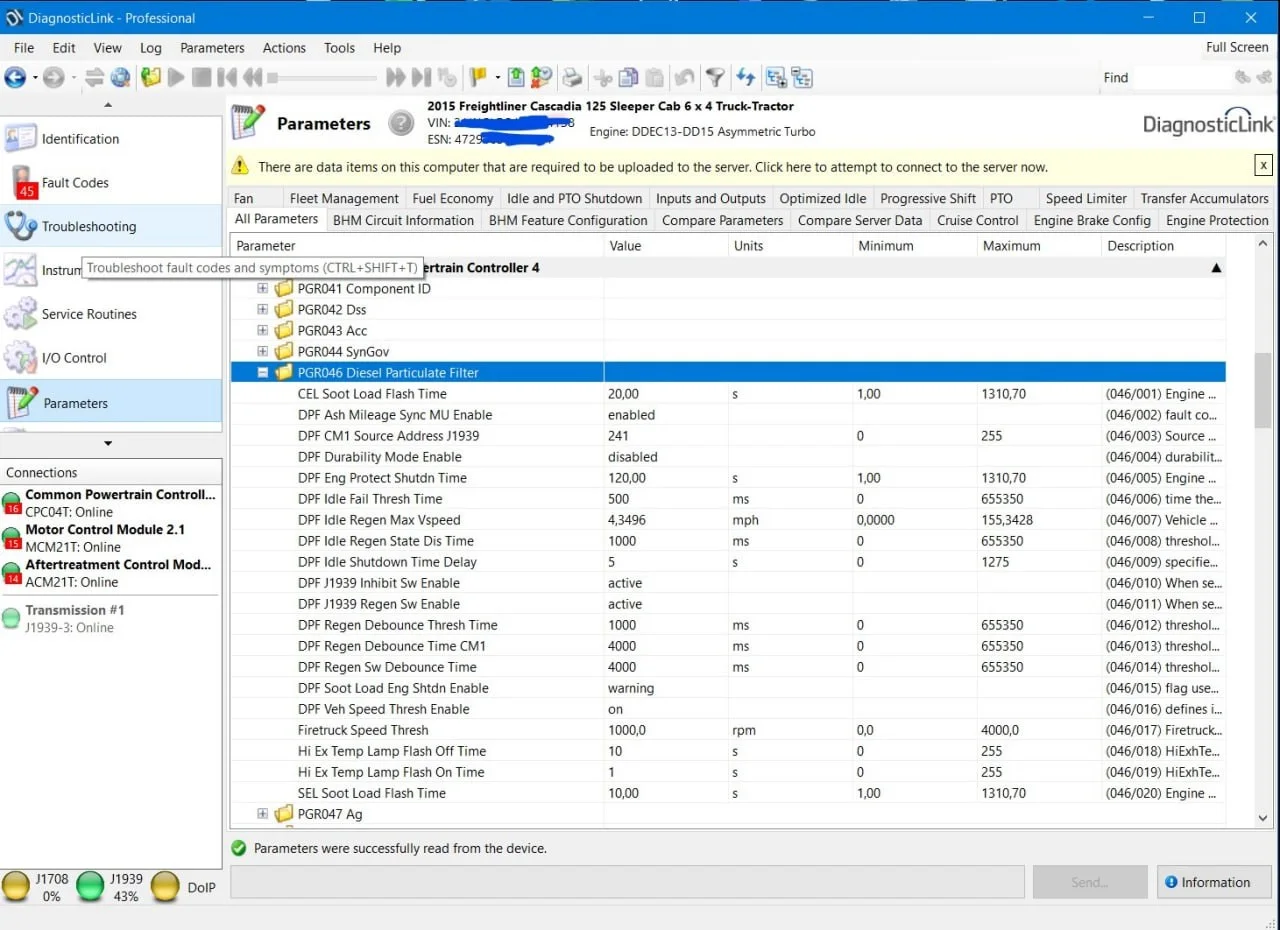
Task: Open the I/O Control sidebar item
Action: 73,358
